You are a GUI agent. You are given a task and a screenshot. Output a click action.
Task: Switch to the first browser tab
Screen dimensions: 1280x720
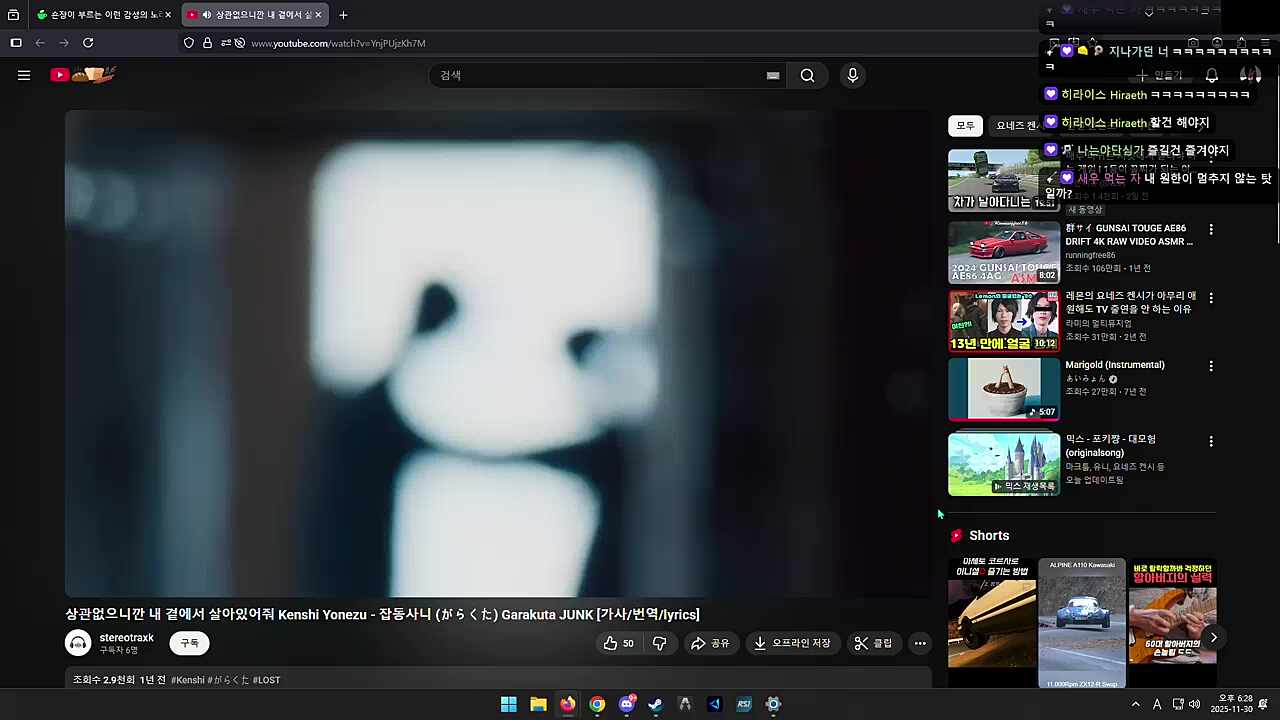(x=95, y=14)
